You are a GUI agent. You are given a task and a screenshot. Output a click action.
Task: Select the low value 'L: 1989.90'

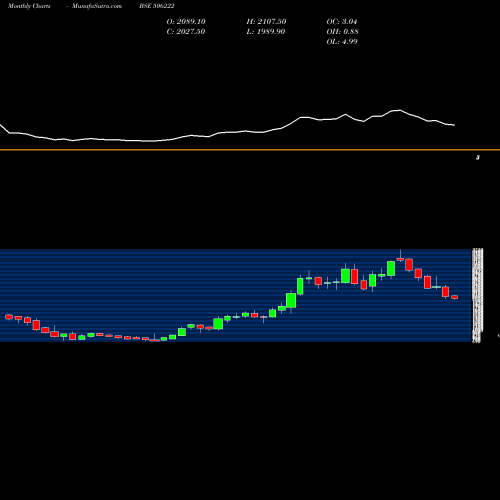[266, 32]
